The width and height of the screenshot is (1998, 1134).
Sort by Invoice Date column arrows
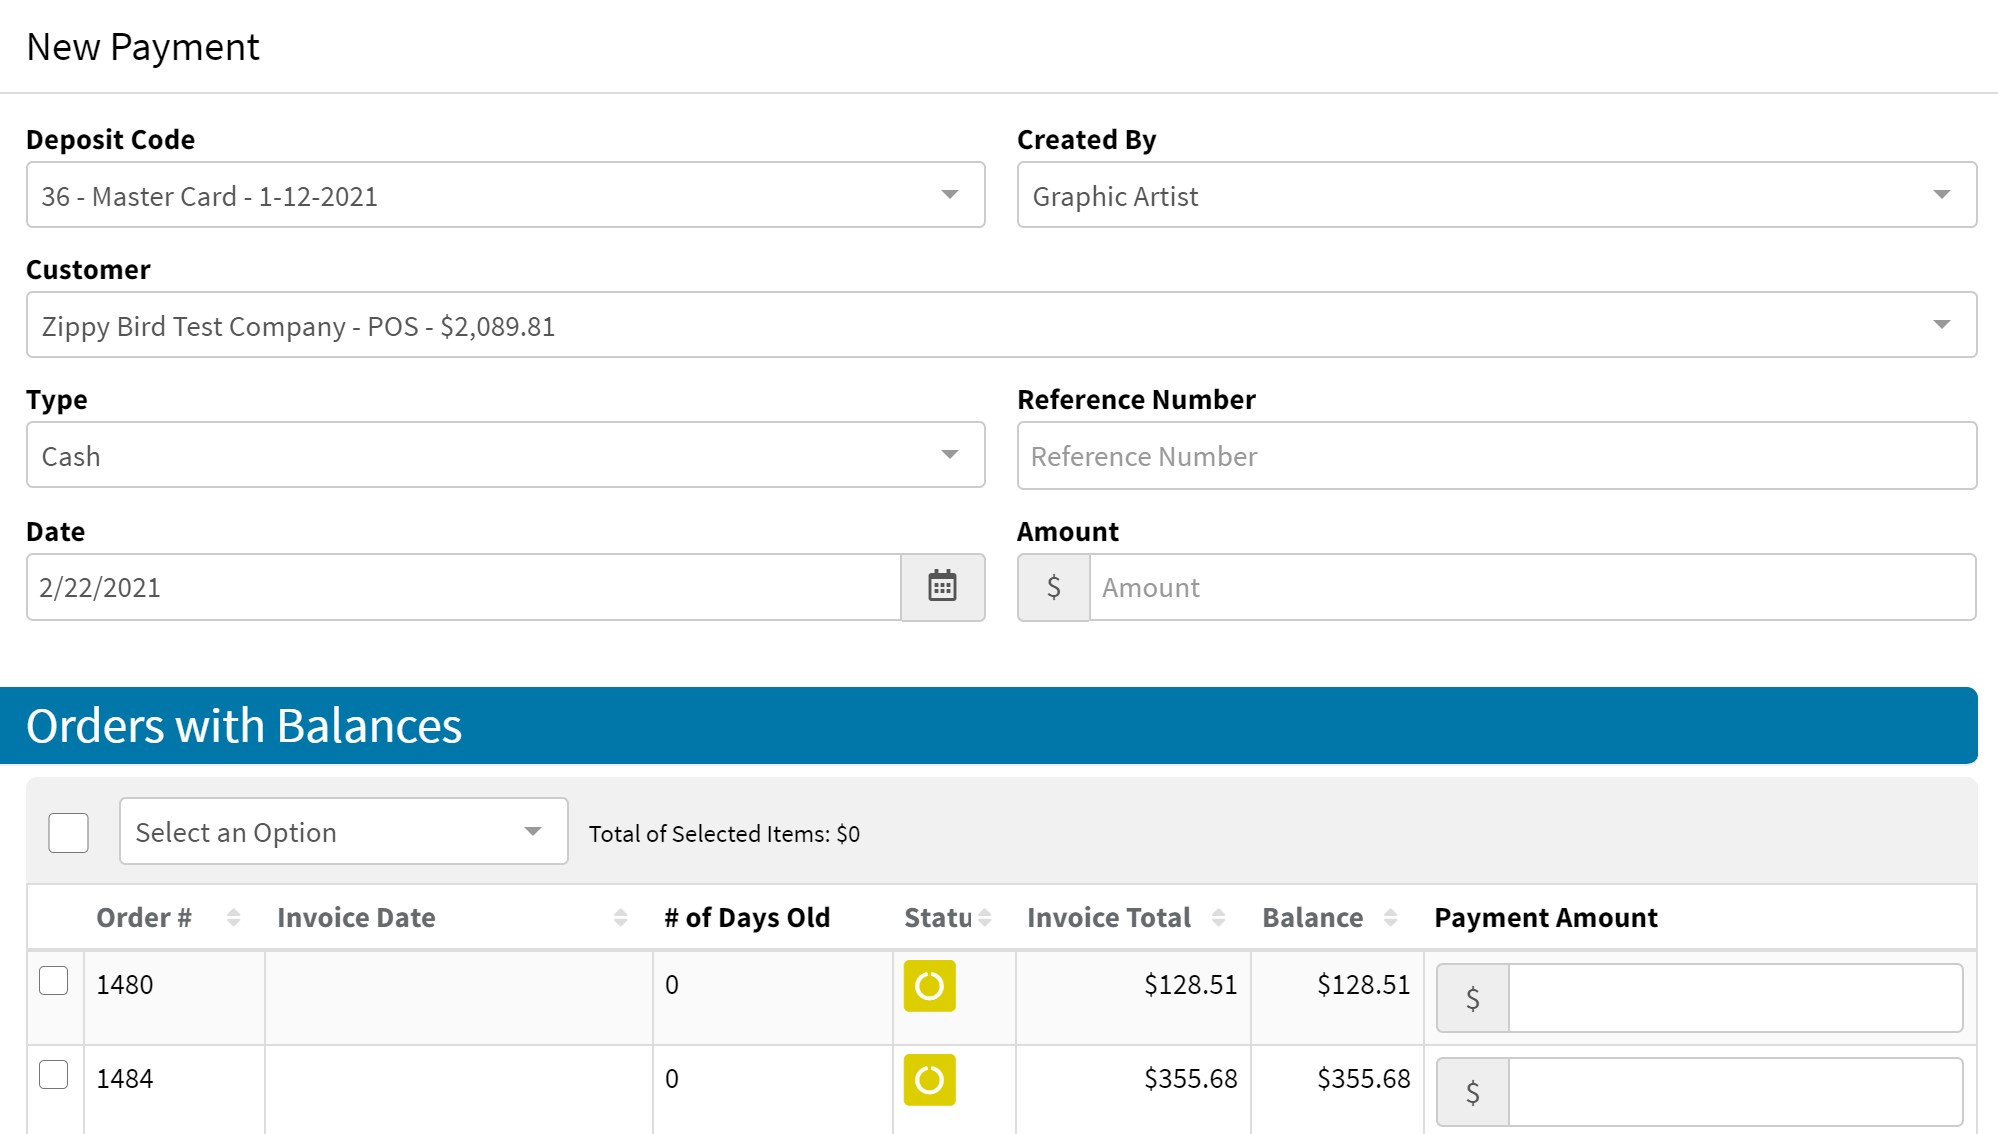pos(620,917)
